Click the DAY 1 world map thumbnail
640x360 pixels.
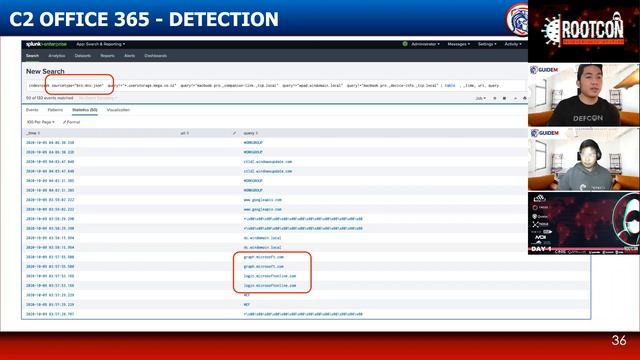click(584, 223)
